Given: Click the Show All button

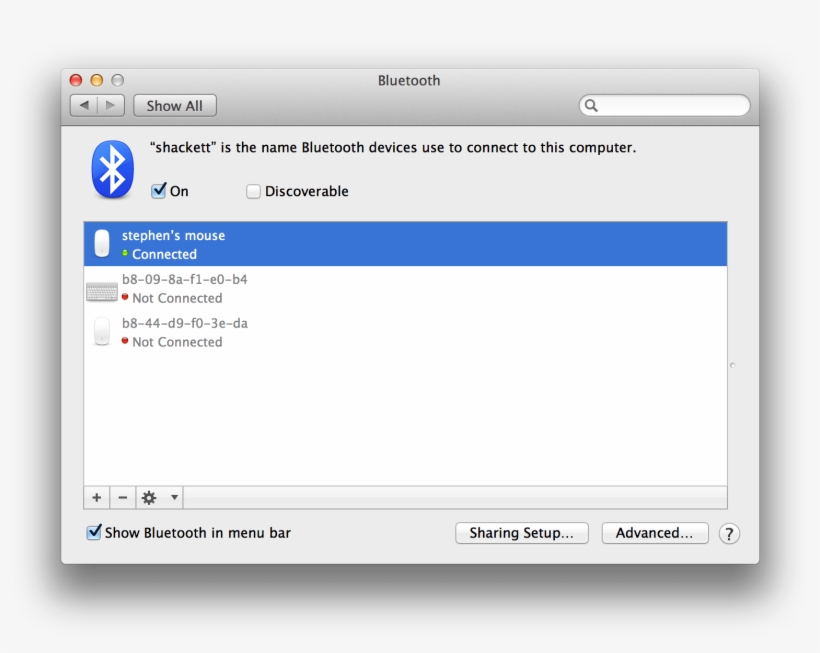Looking at the screenshot, I should (x=174, y=105).
